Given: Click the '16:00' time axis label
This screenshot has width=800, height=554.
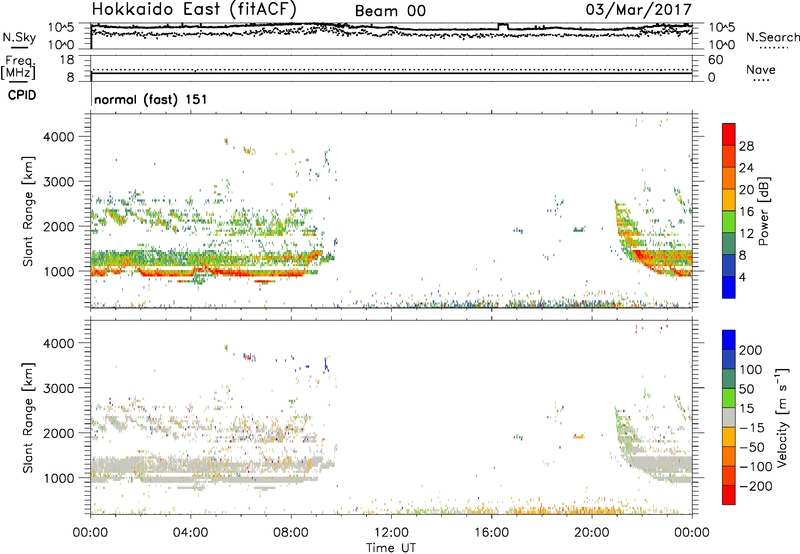Looking at the screenshot, I should pos(491,533).
